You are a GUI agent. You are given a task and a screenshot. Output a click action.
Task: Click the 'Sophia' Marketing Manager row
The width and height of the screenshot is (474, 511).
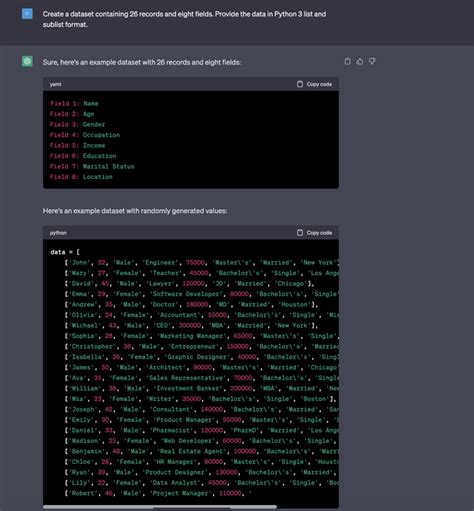(202, 336)
